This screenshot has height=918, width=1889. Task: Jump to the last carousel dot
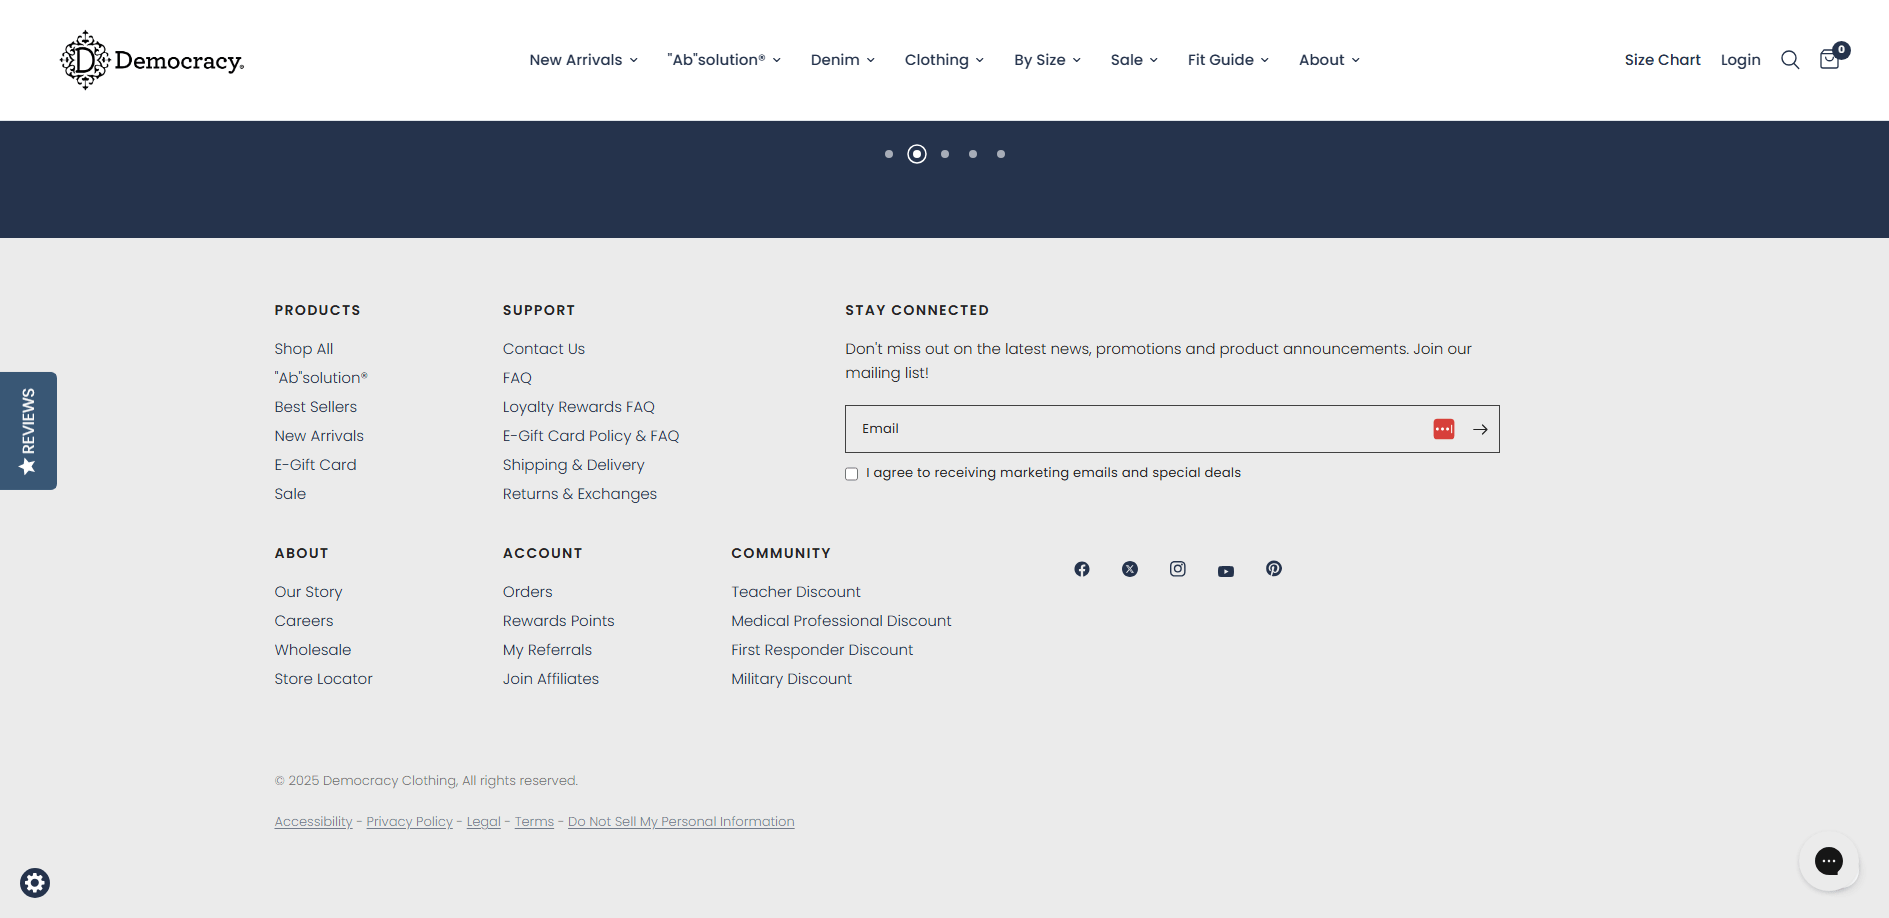(1001, 154)
